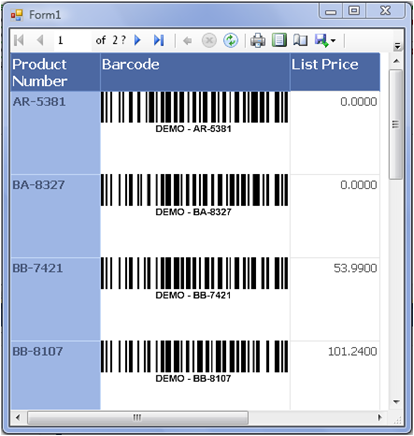Viewport: 414px width, 436px height.
Task: Jump to the last report page
Action: 159,40
